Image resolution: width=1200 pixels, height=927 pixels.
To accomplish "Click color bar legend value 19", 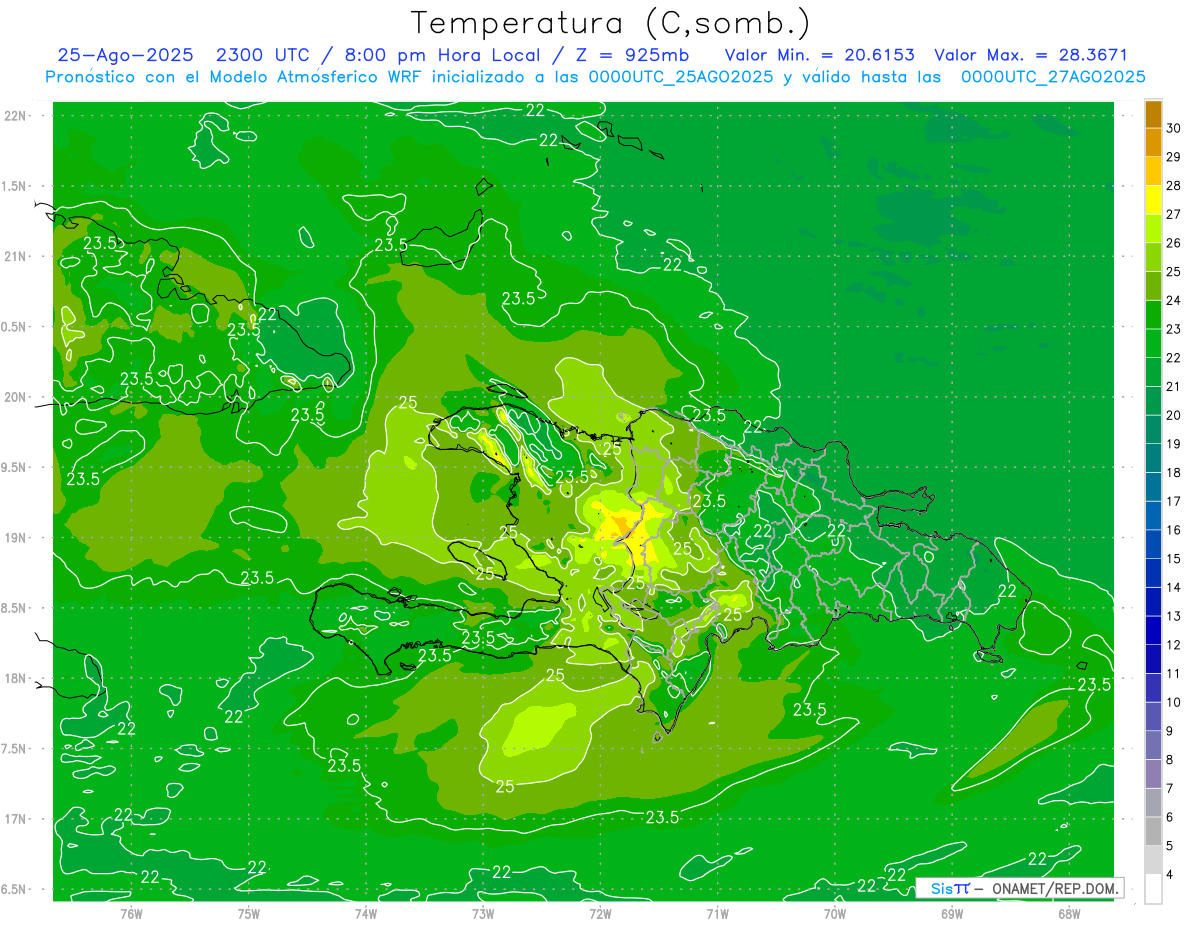I will [x=1174, y=444].
